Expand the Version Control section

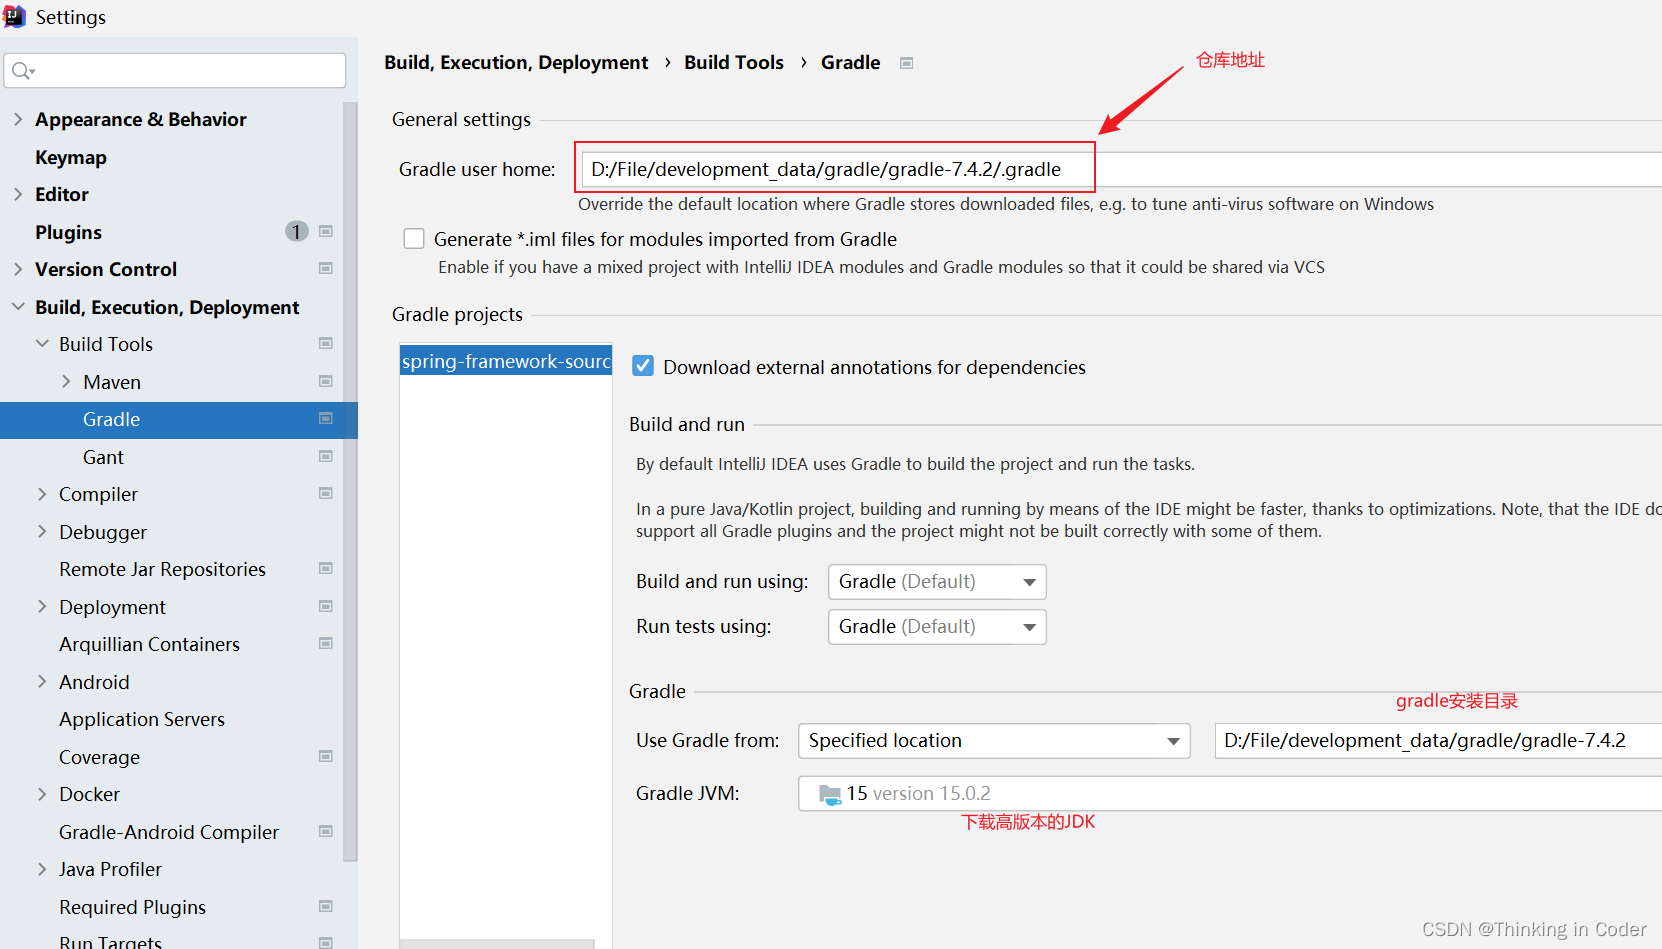coord(18,269)
